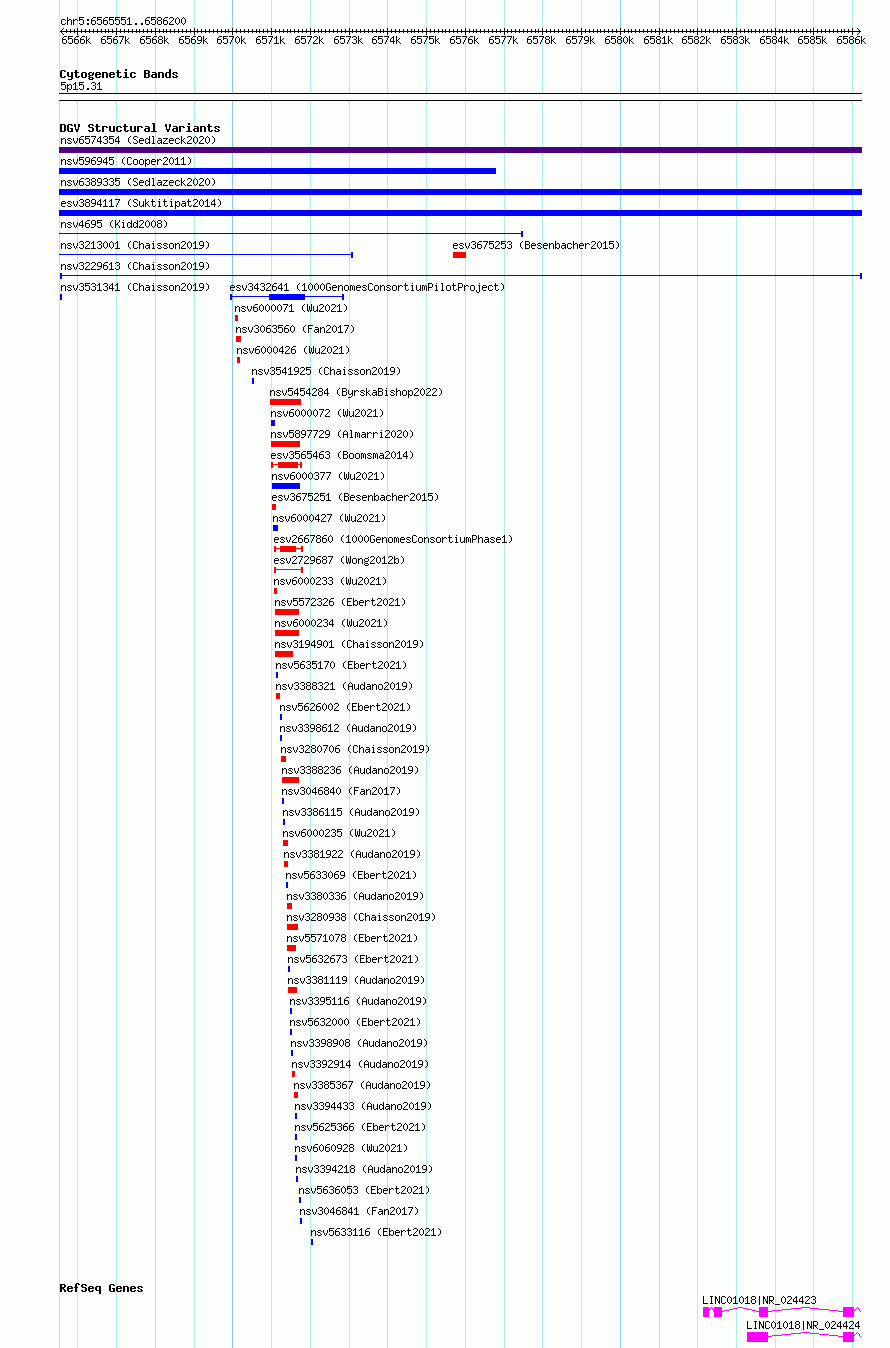Screen dimensions: 890x1348
Task: Click the nsv6574354 (Sedlazeck2020) variant label
Action: (138, 141)
